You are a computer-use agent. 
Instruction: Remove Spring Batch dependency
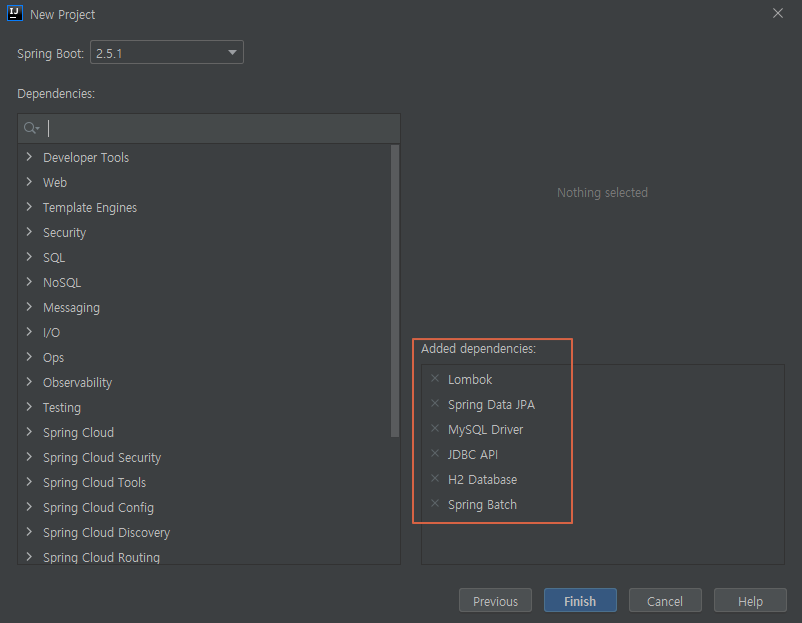(435, 504)
